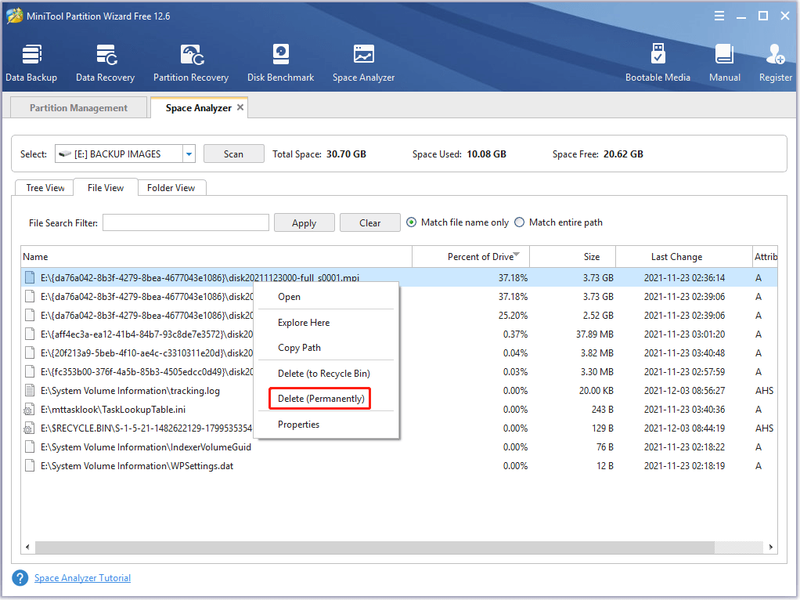Image resolution: width=800 pixels, height=600 pixels.
Task: Open the Data Backup tool
Action: (x=31, y=63)
